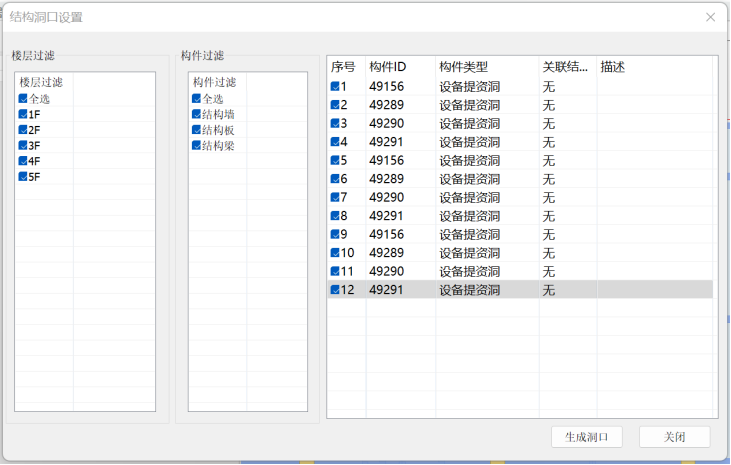Click 设备提资洞 type in row 1
The height and width of the screenshot is (465, 731).
coord(469,86)
